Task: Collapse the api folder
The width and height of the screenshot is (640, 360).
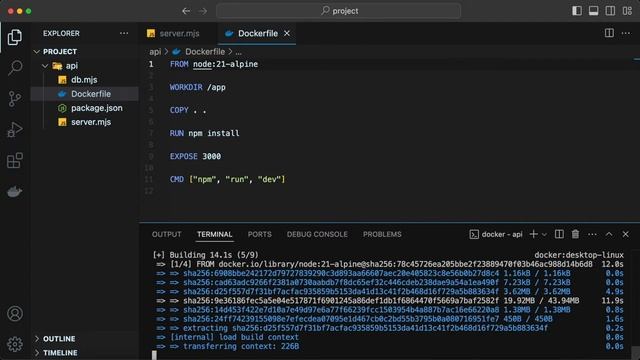Action: pos(85,66)
